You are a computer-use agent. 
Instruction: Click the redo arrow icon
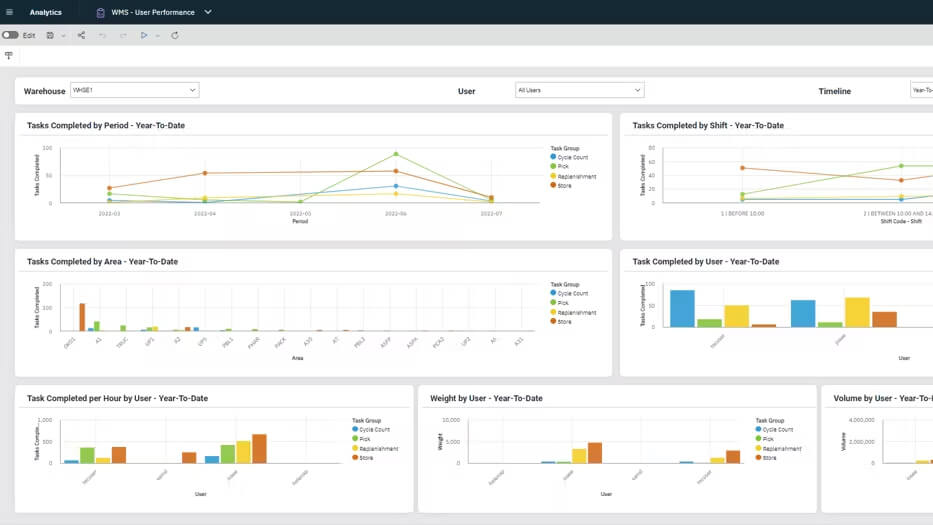123,35
